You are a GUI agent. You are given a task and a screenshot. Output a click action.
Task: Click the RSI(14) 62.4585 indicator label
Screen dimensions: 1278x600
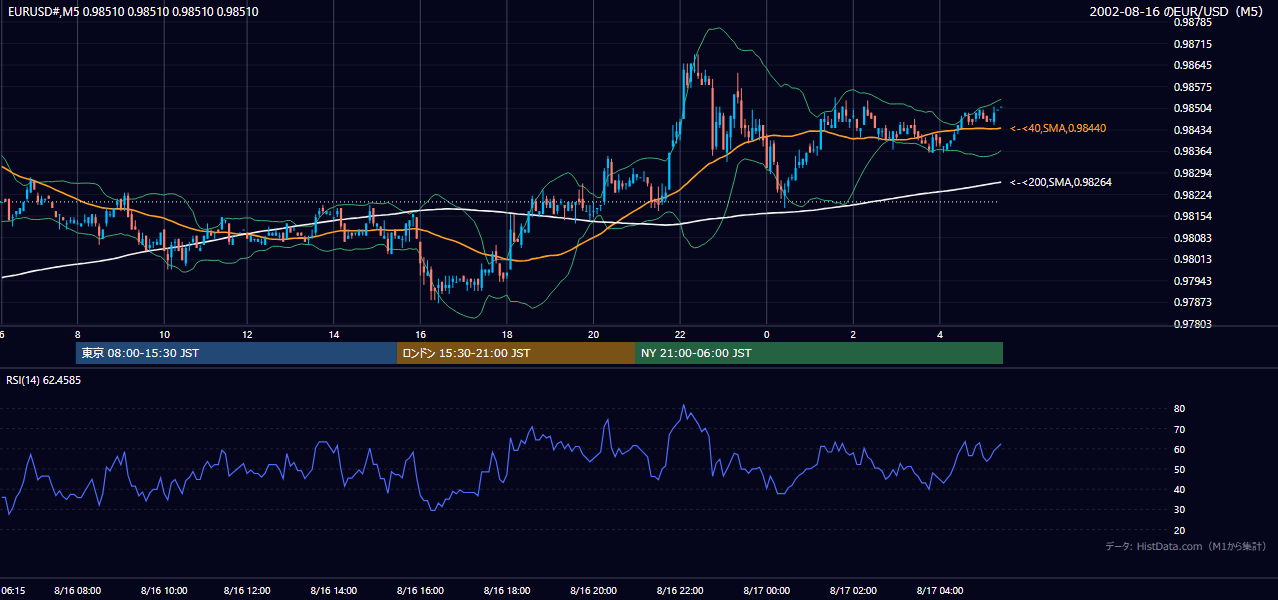tap(44, 380)
